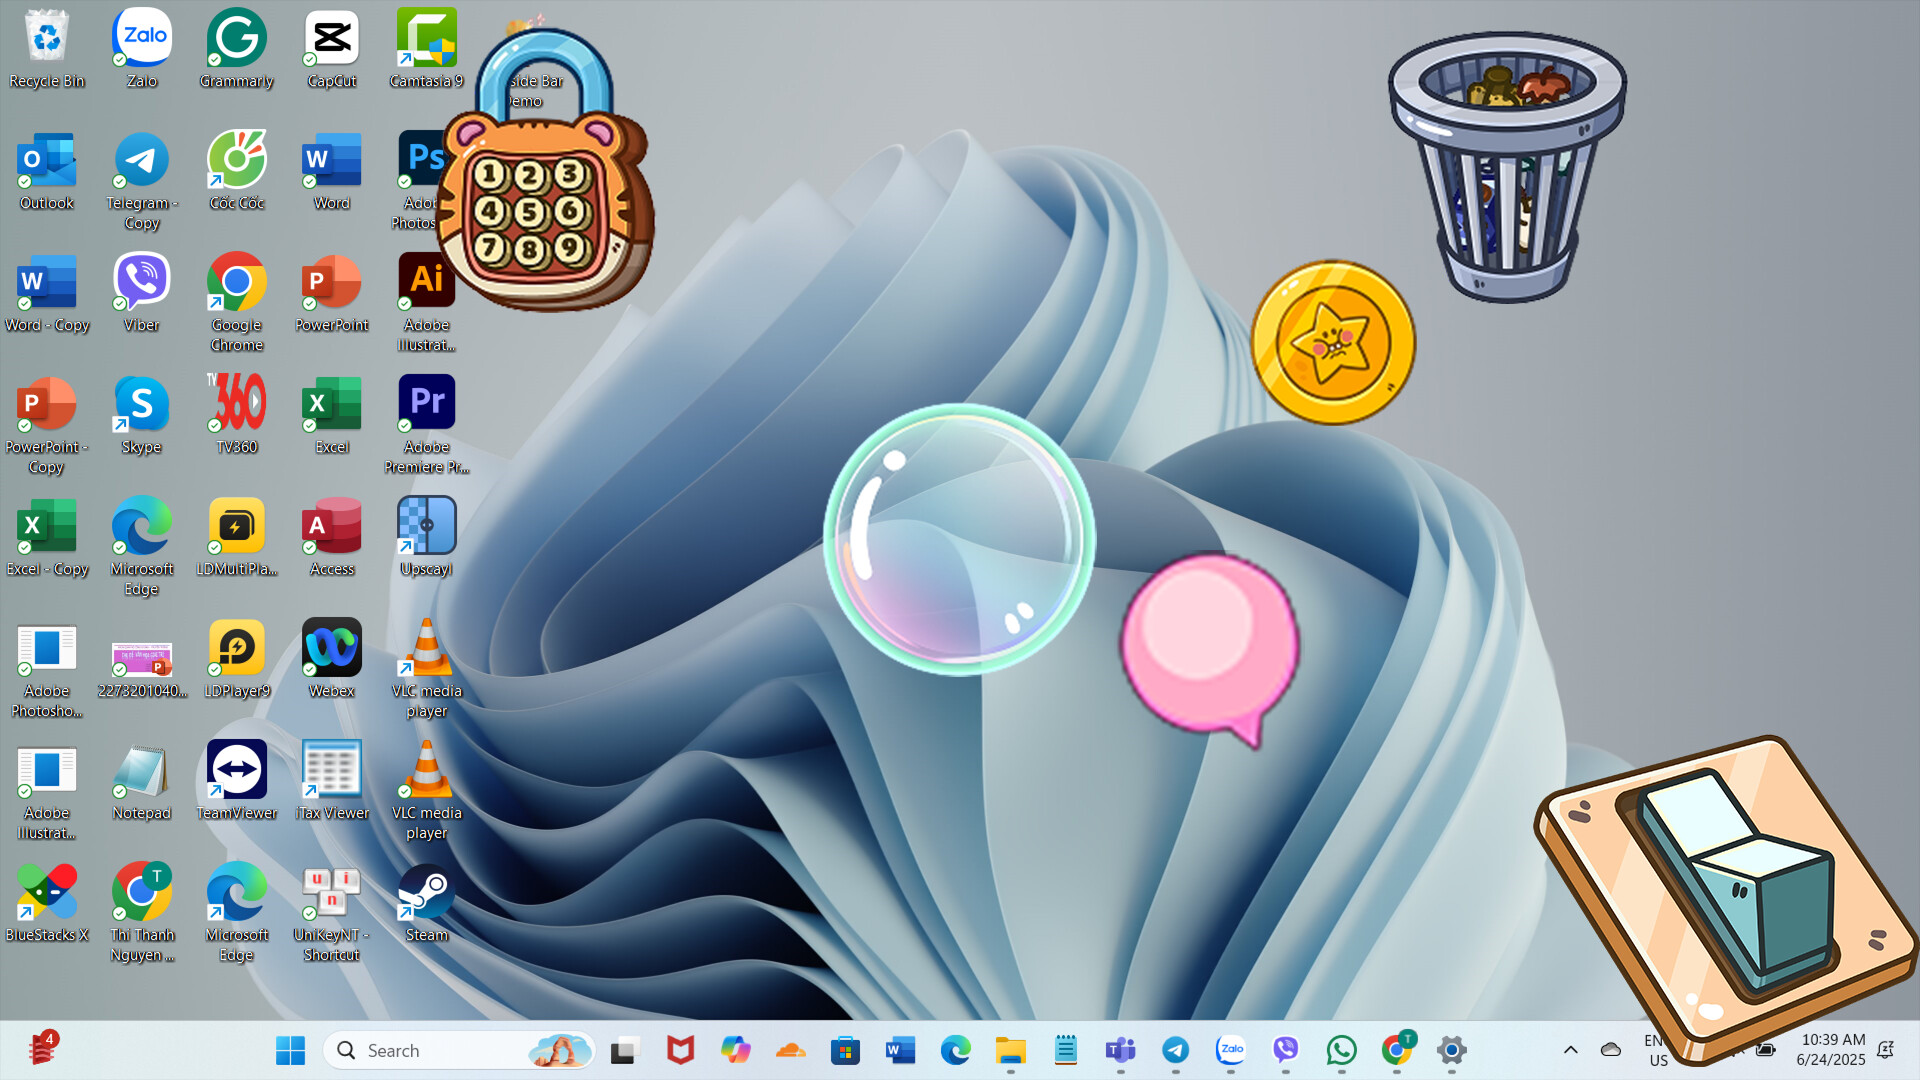The width and height of the screenshot is (1920, 1080).
Task: Show hidden system tray icons chevron
Action: pos(1570,1050)
